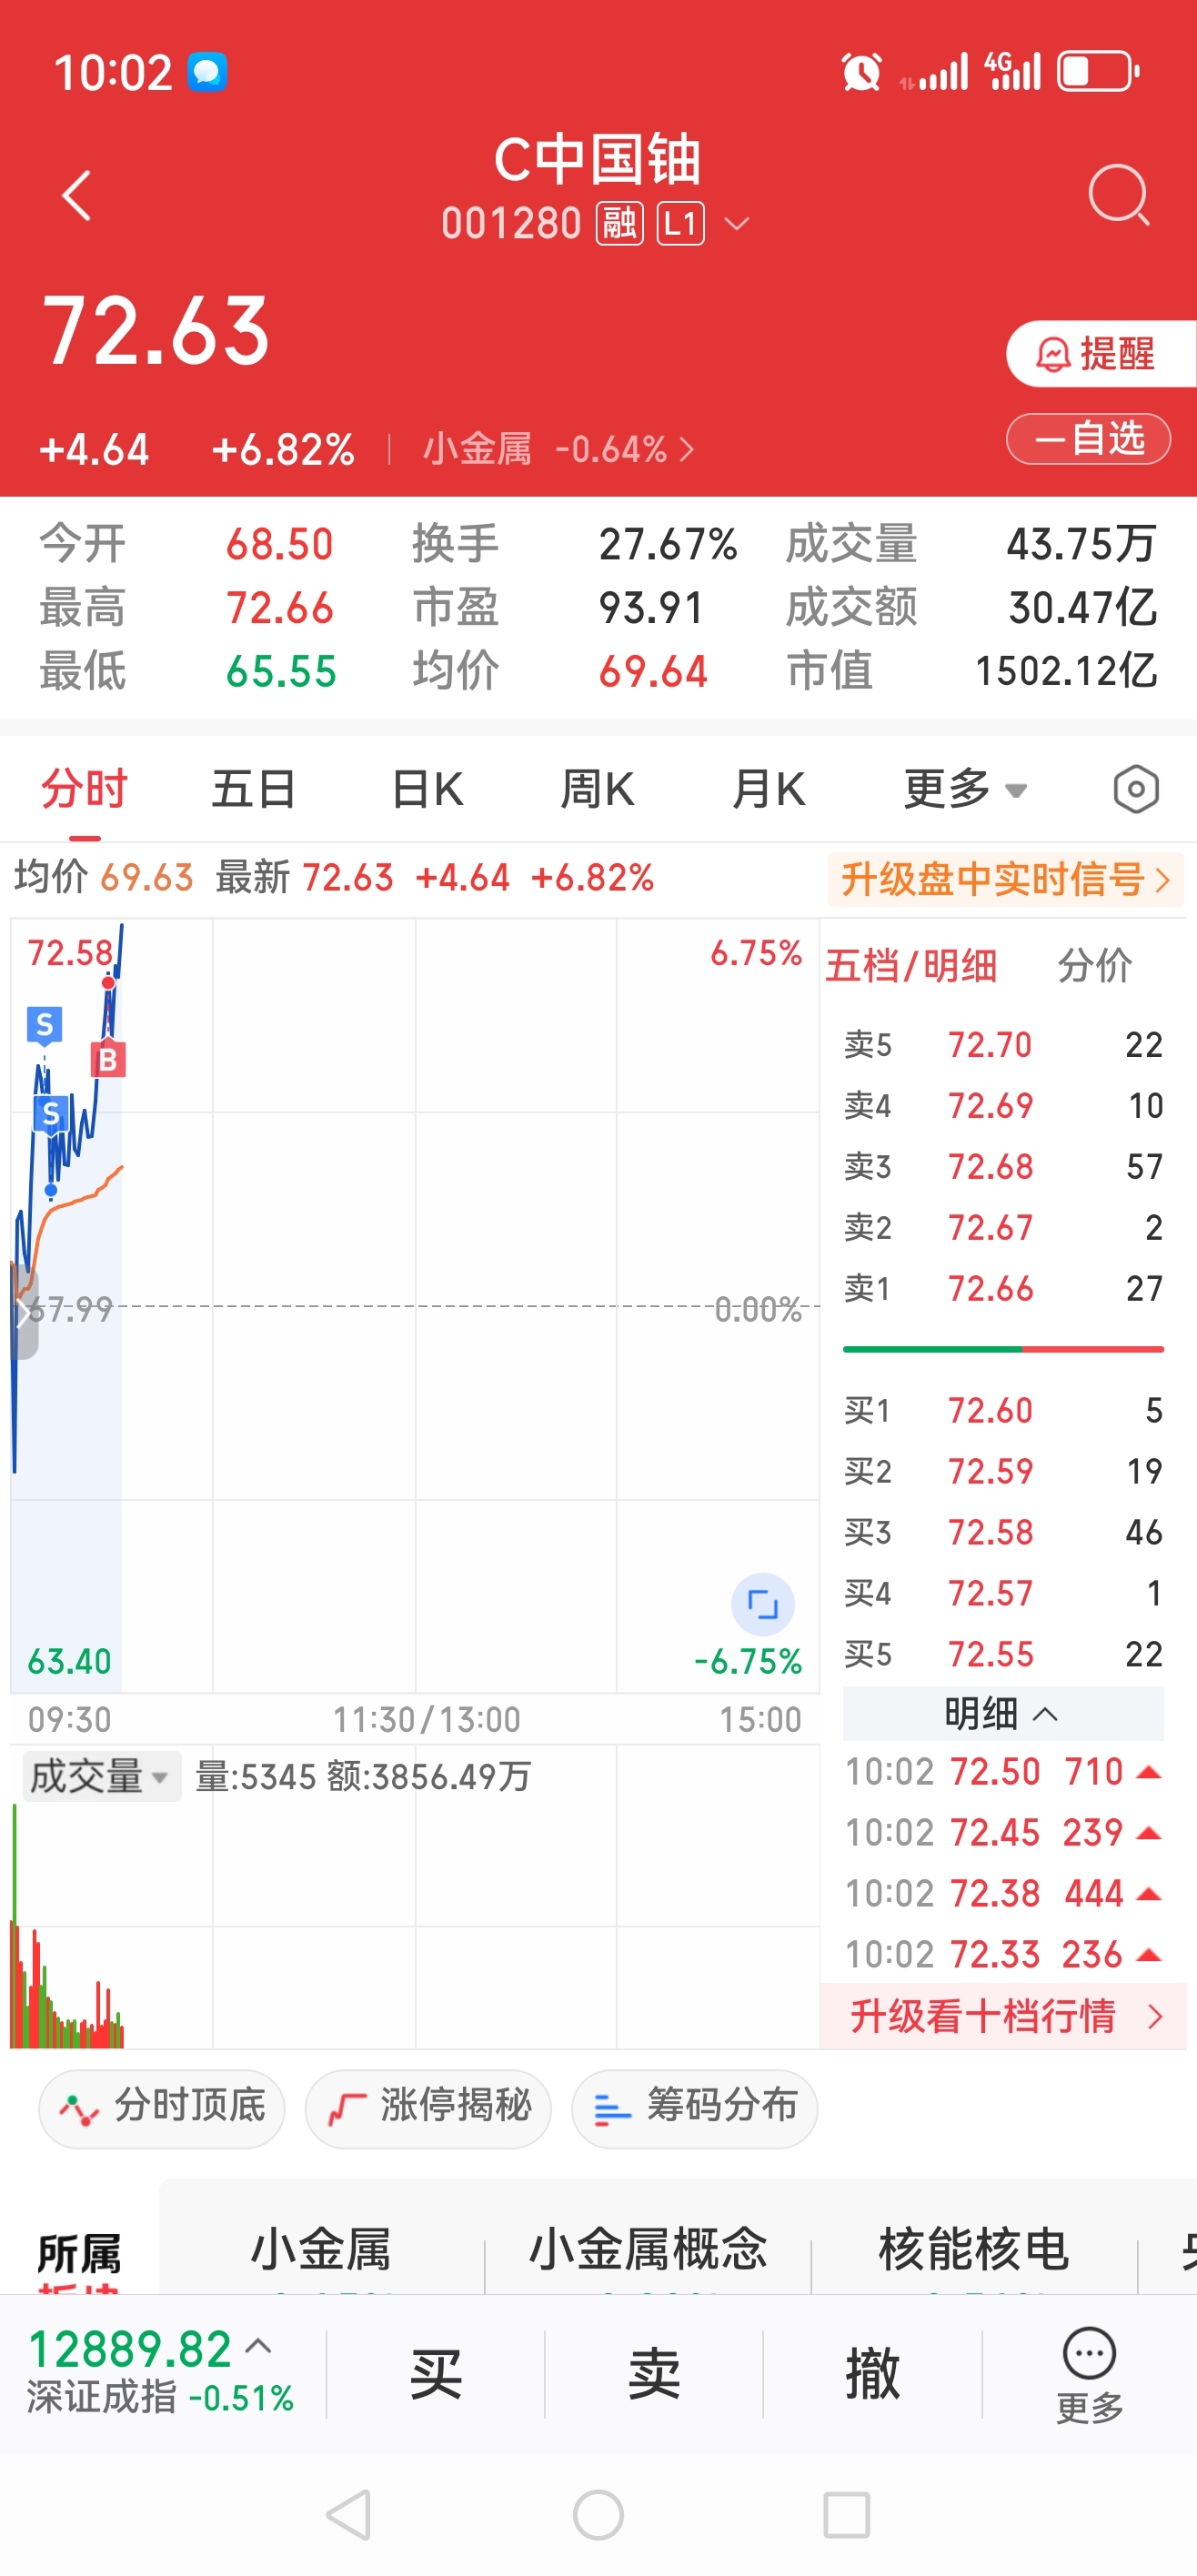1197x2576 pixels.
Task: Tap trade detail row 72.45 239
Action: 1003,1832
